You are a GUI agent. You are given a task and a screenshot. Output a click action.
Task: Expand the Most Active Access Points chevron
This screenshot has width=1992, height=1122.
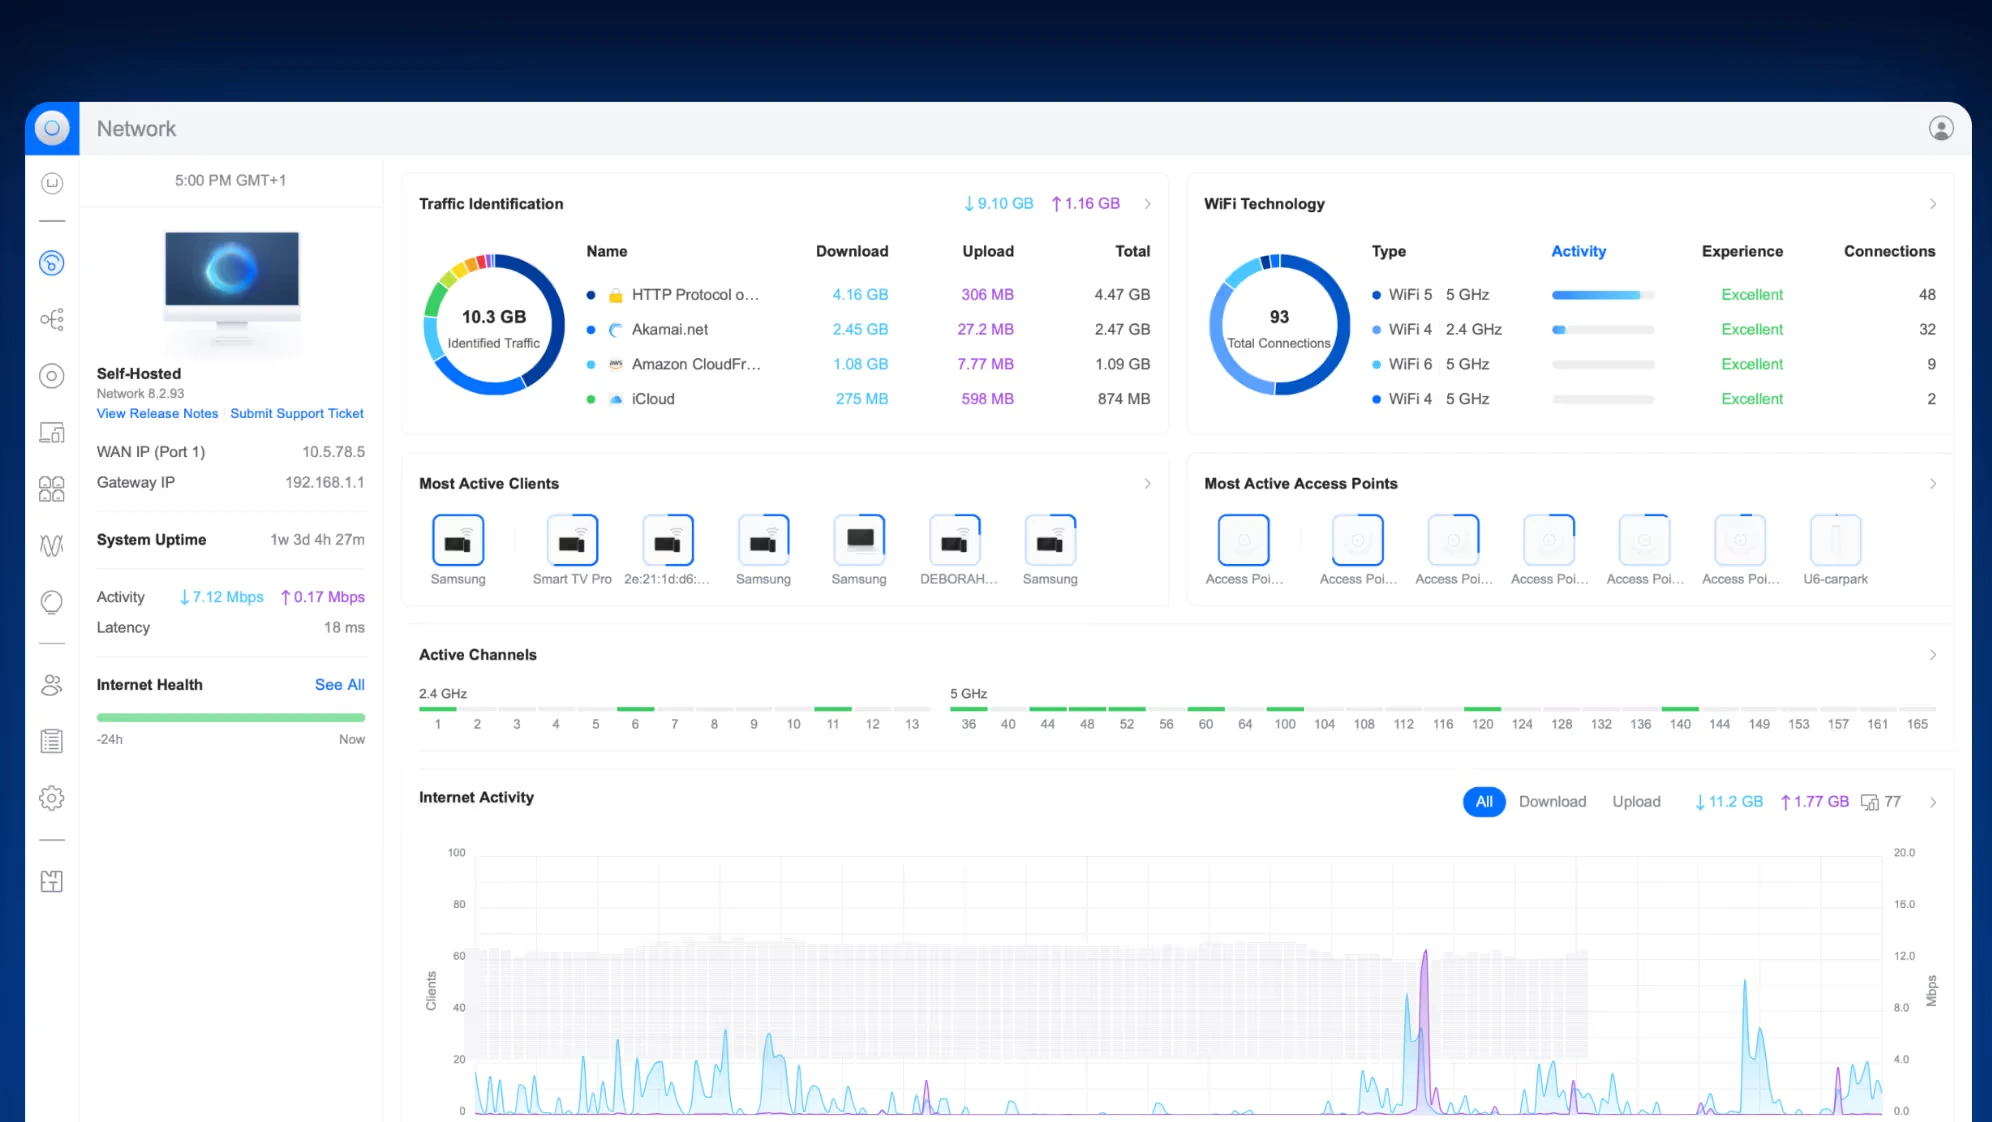coord(1932,484)
